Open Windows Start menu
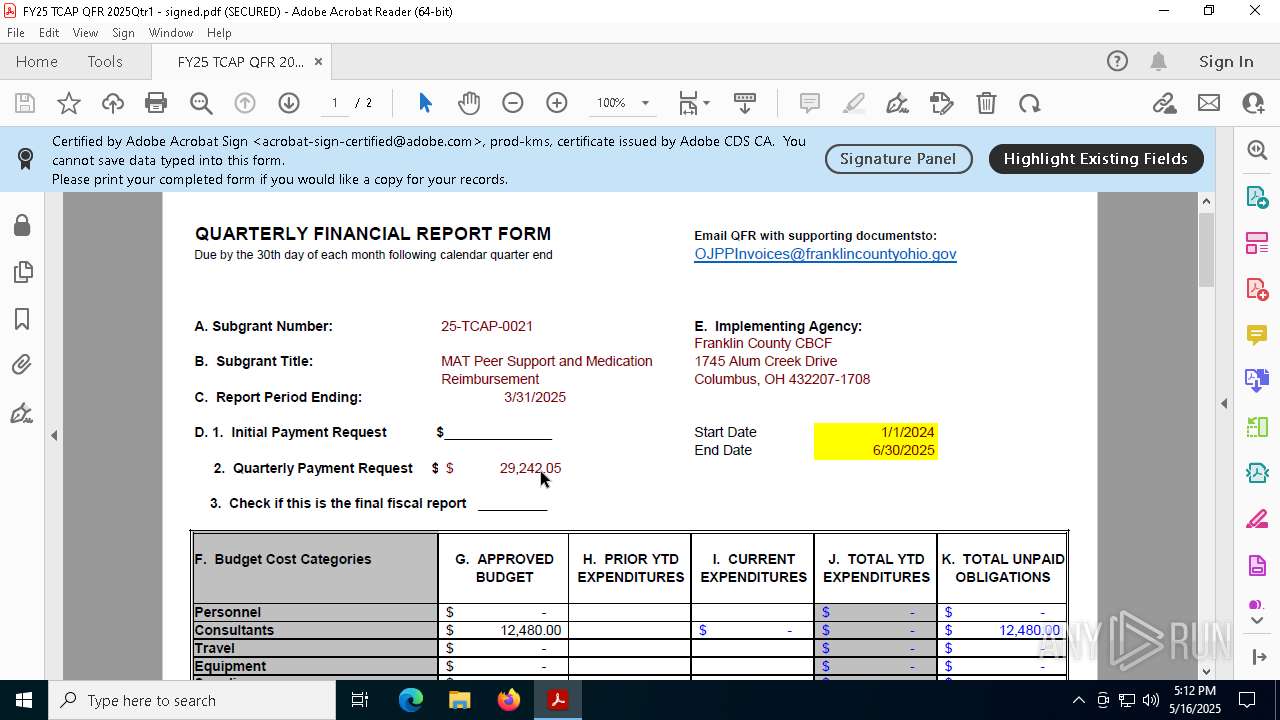The width and height of the screenshot is (1280, 720). coord(24,700)
